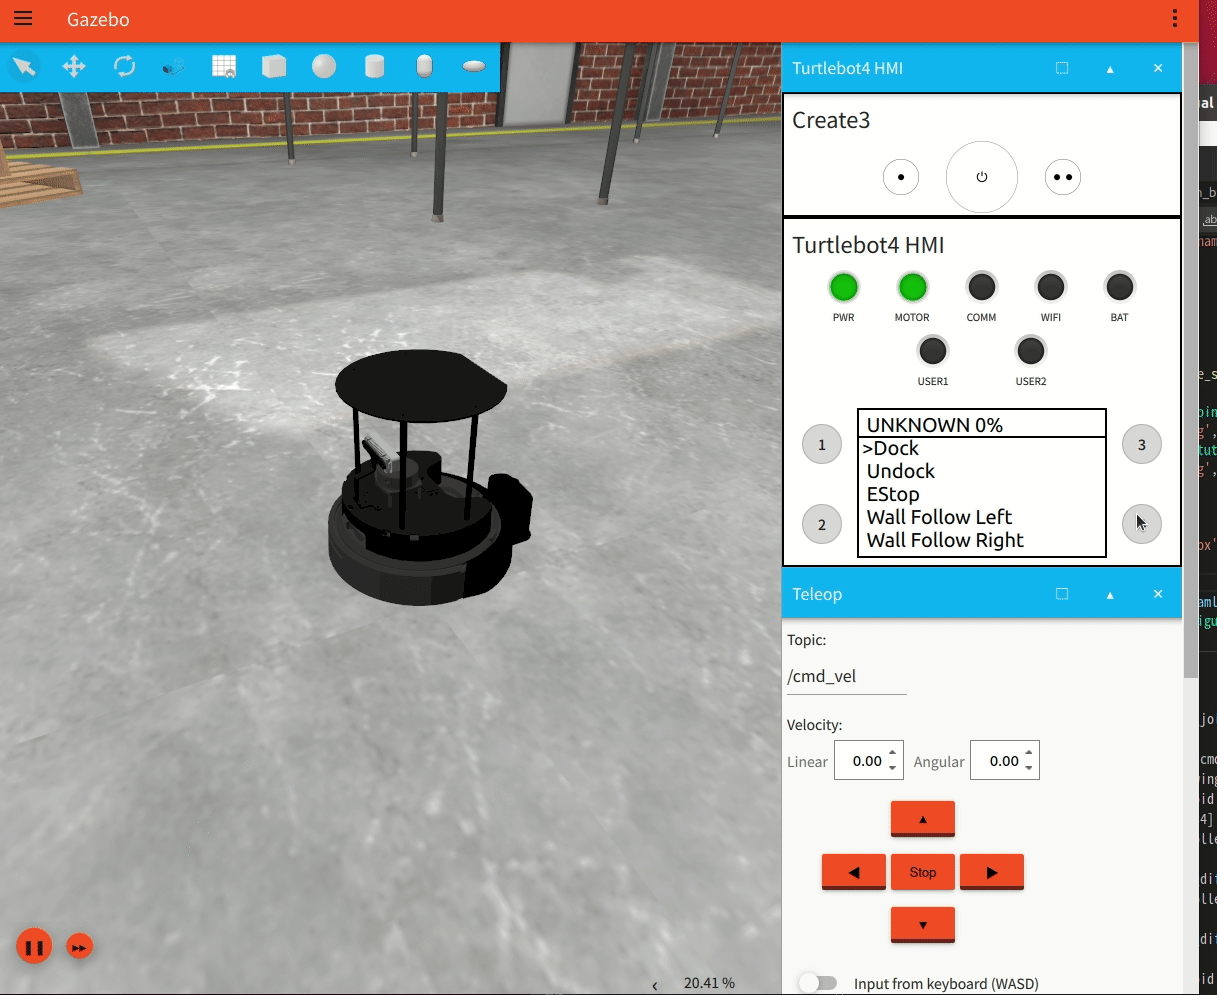Click the /cmd_vel topic input field

[846, 676]
